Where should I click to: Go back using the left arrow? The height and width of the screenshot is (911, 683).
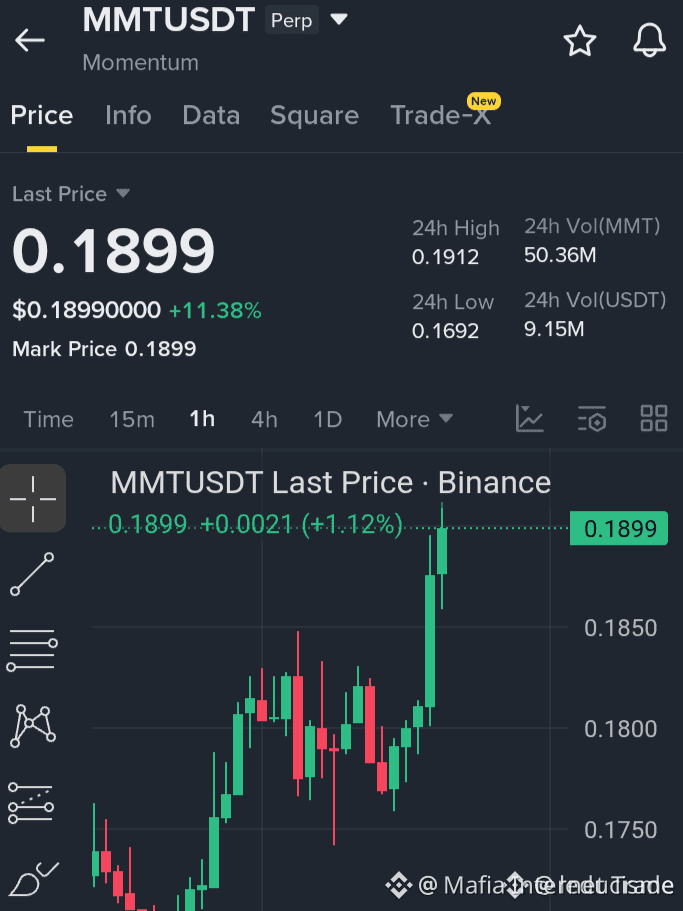[x=30, y=41]
